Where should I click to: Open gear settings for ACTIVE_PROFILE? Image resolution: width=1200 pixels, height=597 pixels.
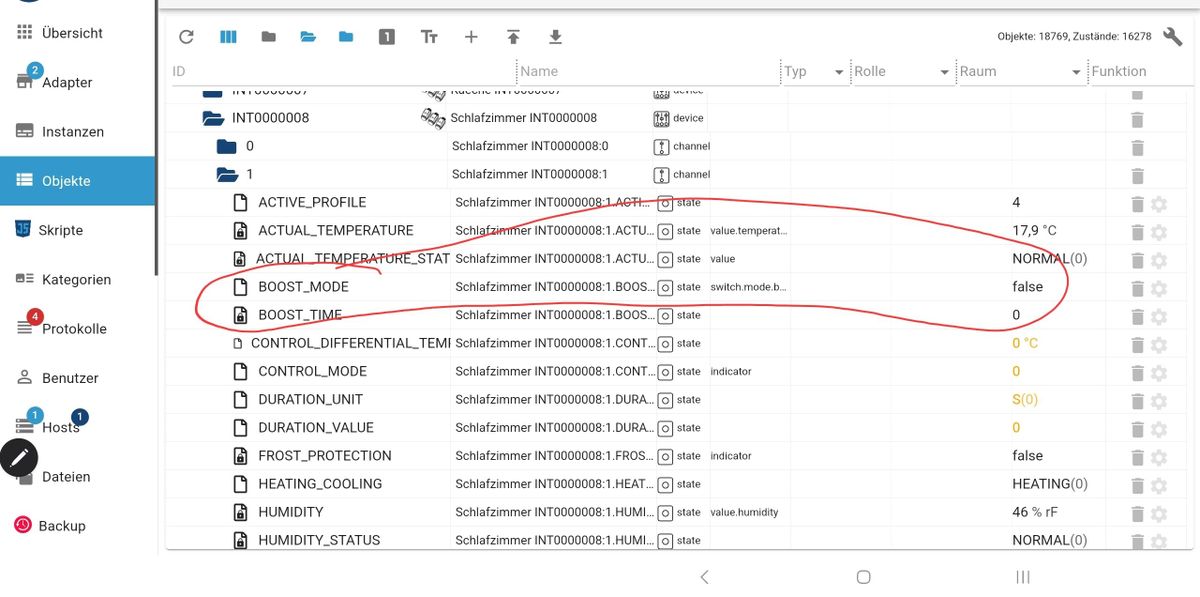pyautogui.click(x=1159, y=204)
